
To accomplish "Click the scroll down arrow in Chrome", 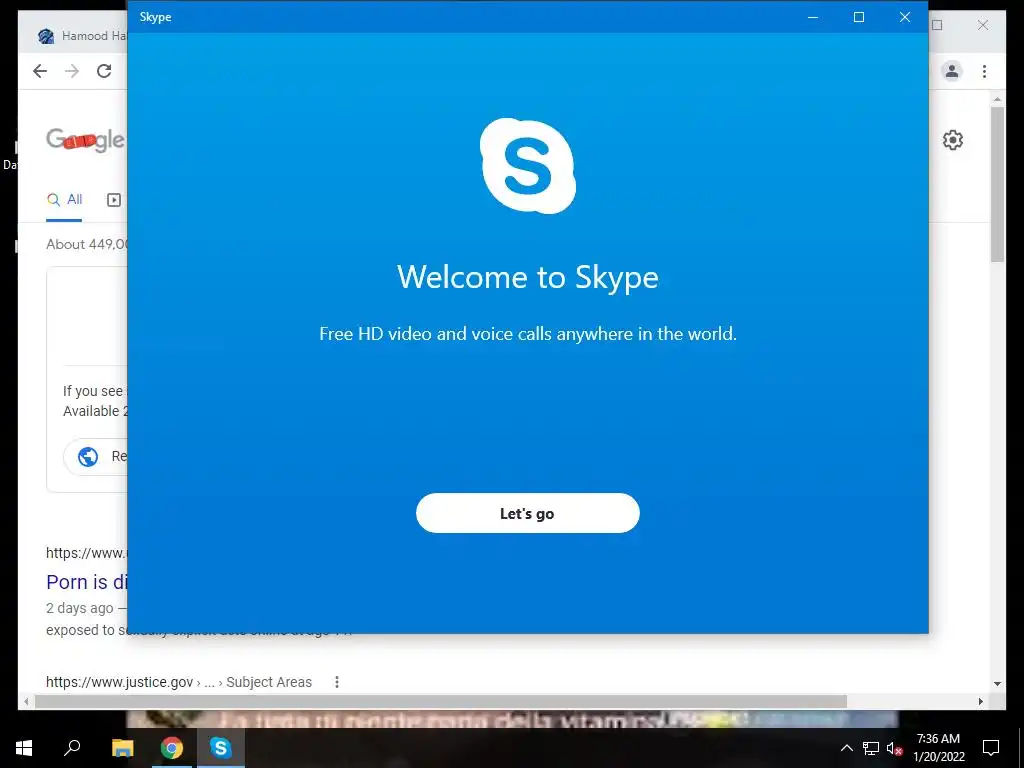I will (x=997, y=684).
